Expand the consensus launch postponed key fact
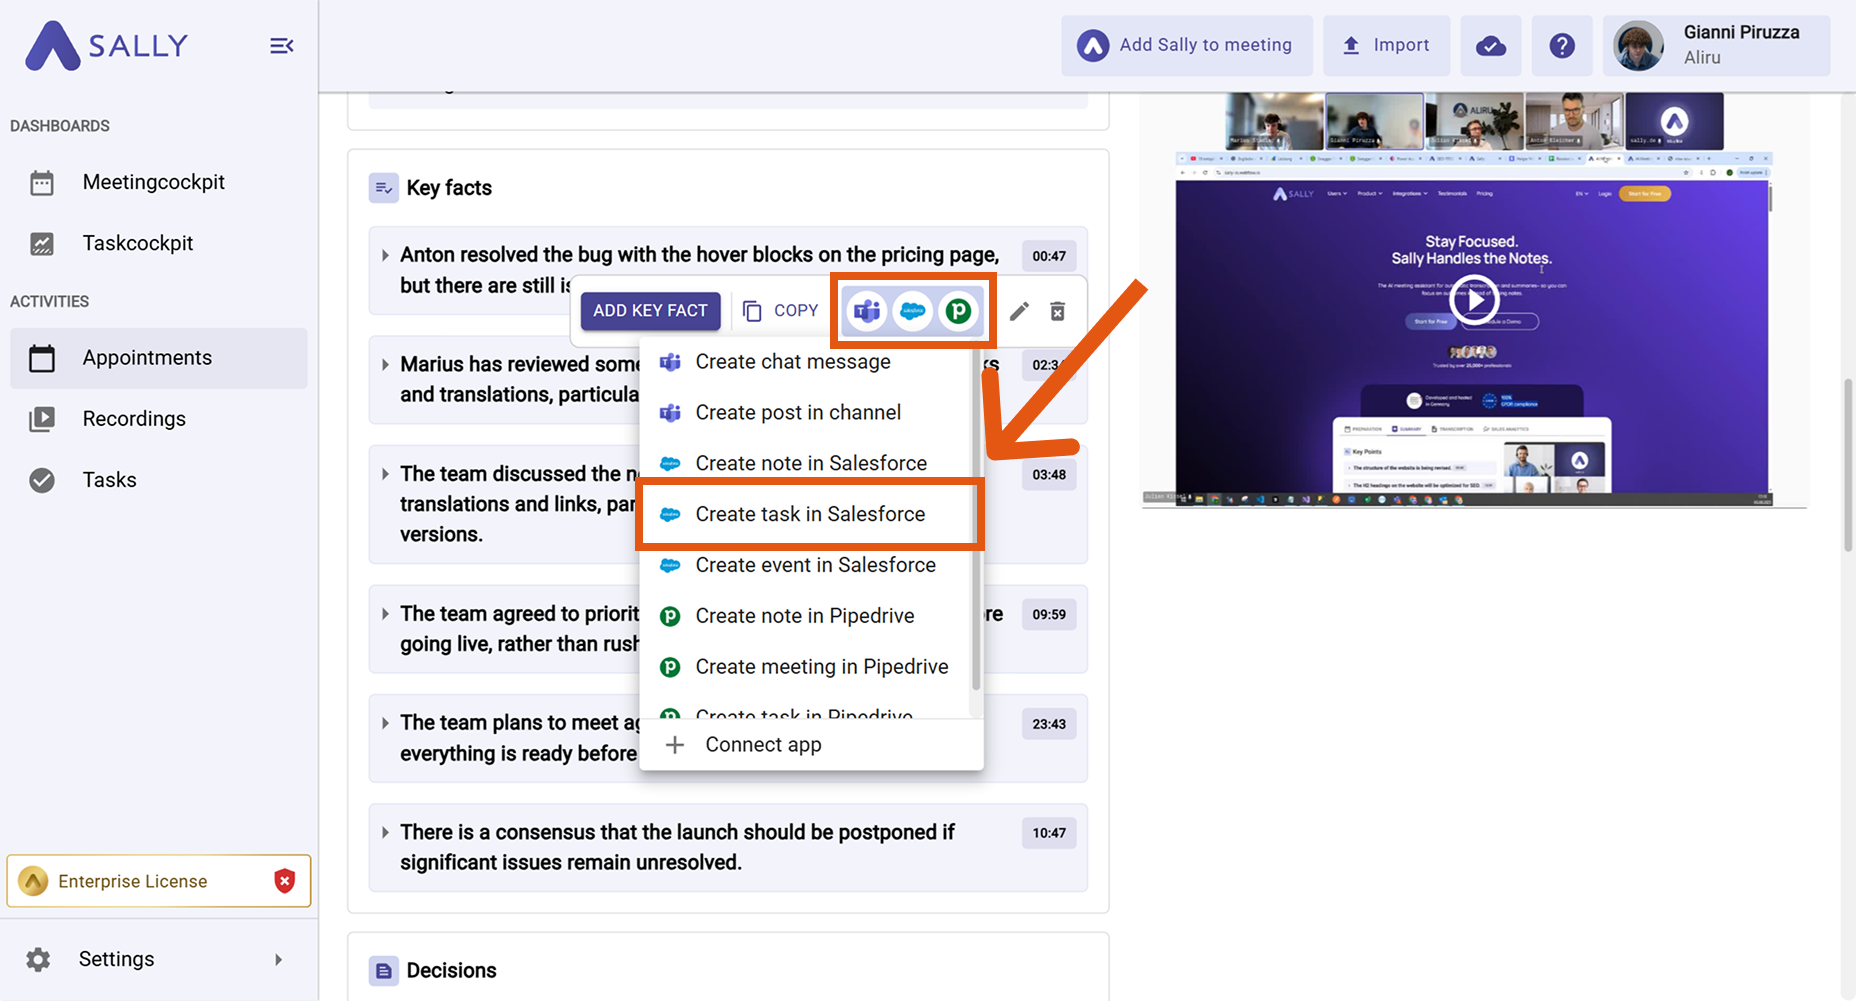This screenshot has height=1001, width=1856. [x=385, y=832]
